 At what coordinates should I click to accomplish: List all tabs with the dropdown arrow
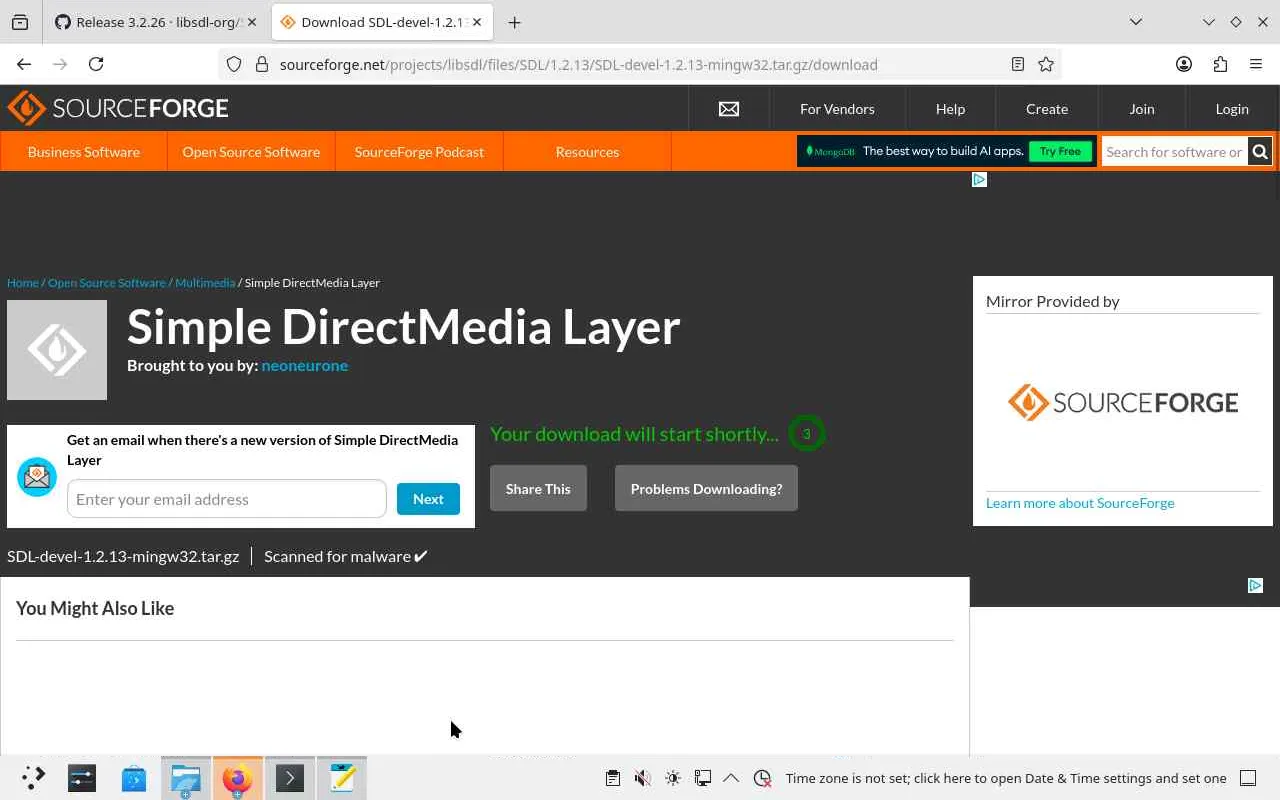(1136, 22)
